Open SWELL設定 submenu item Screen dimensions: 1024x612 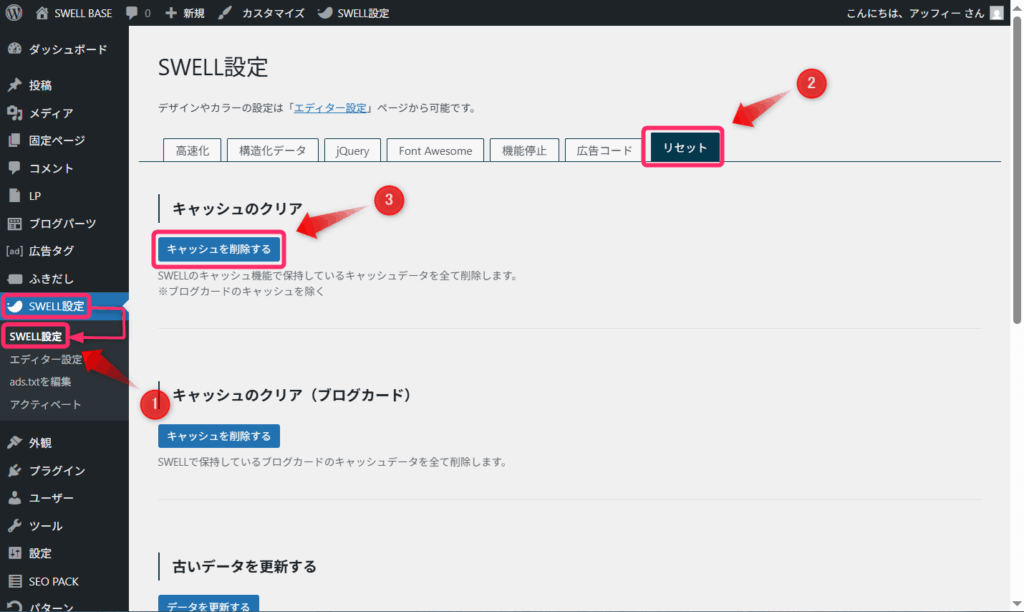click(x=35, y=336)
